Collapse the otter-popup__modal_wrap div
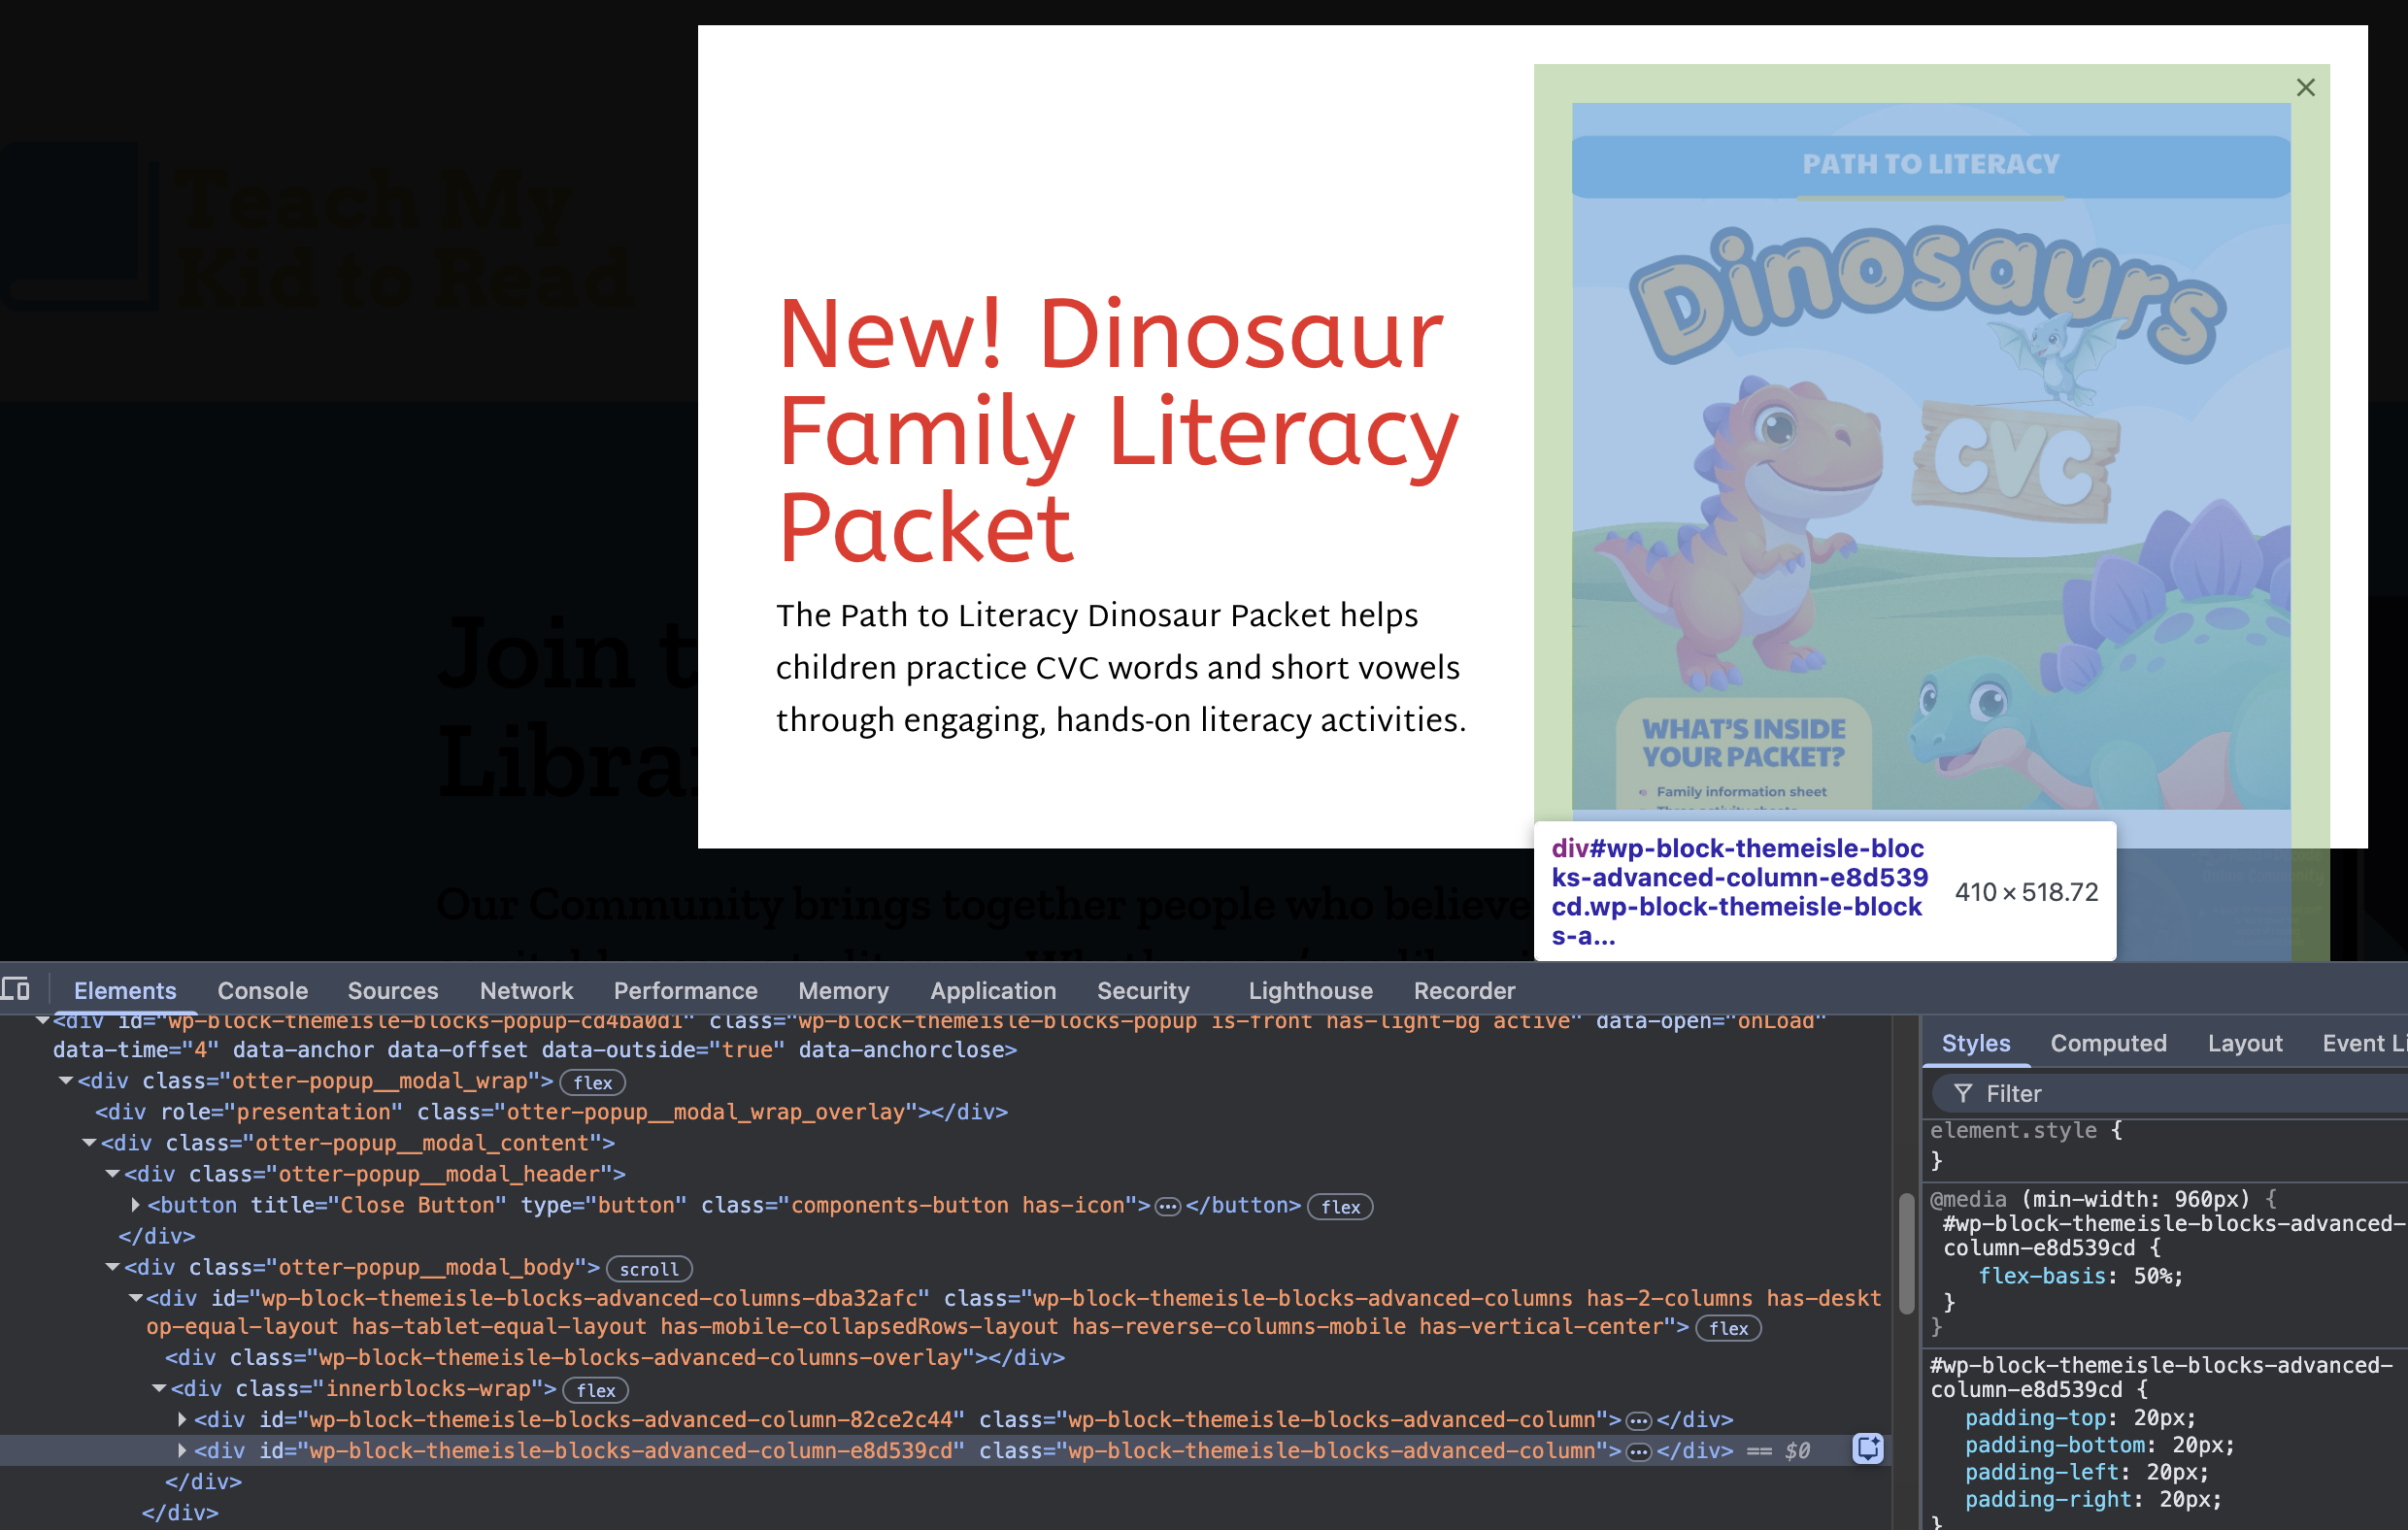The height and width of the screenshot is (1530, 2408). click(x=66, y=1081)
